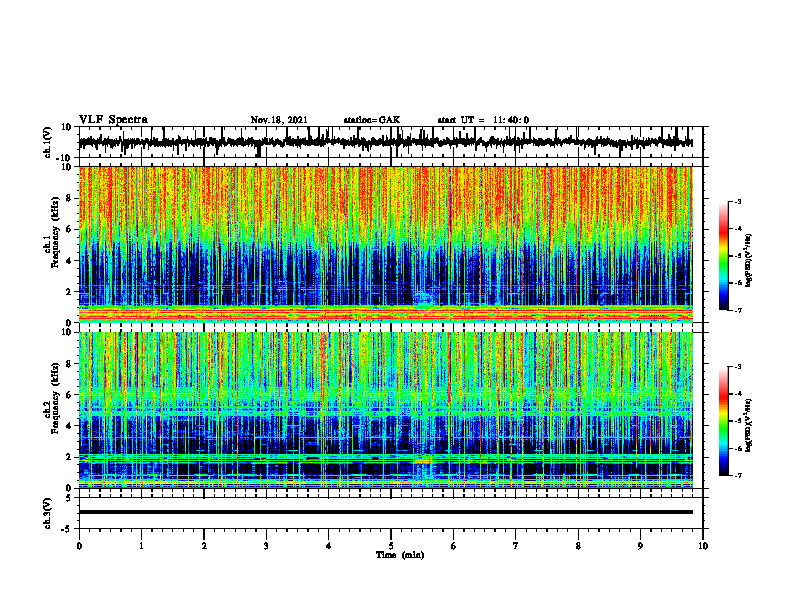Click the "-3" tick on ch.1 colorbar
Image resolution: width=792 pixels, height=612 pixels.
[738, 202]
